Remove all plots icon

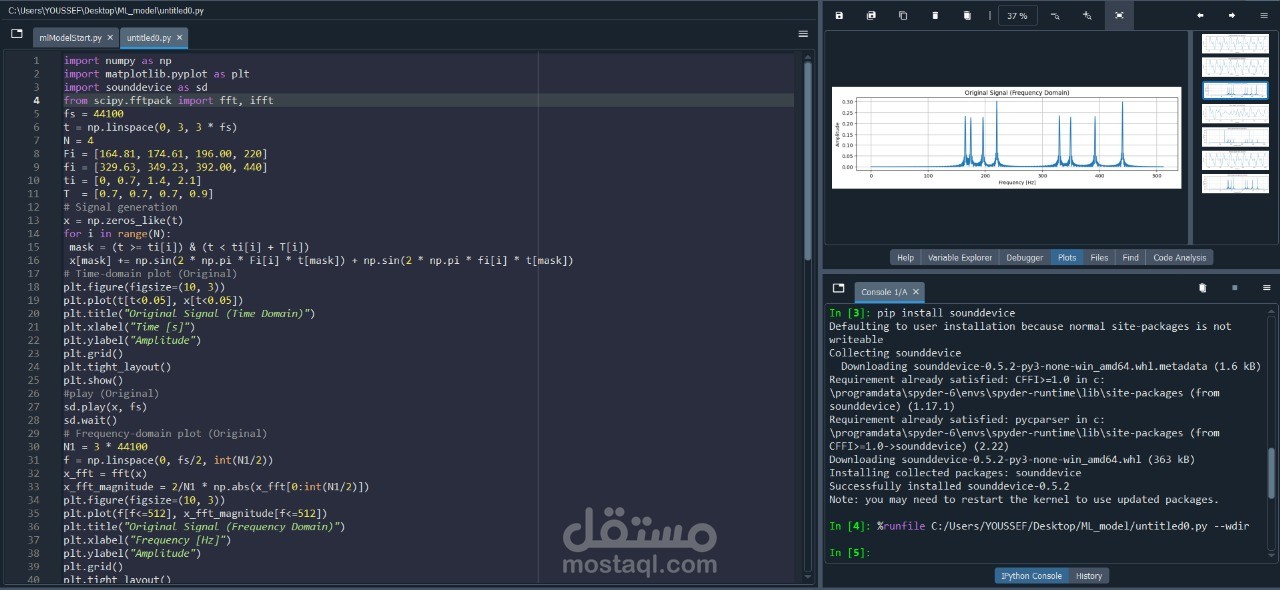click(967, 16)
